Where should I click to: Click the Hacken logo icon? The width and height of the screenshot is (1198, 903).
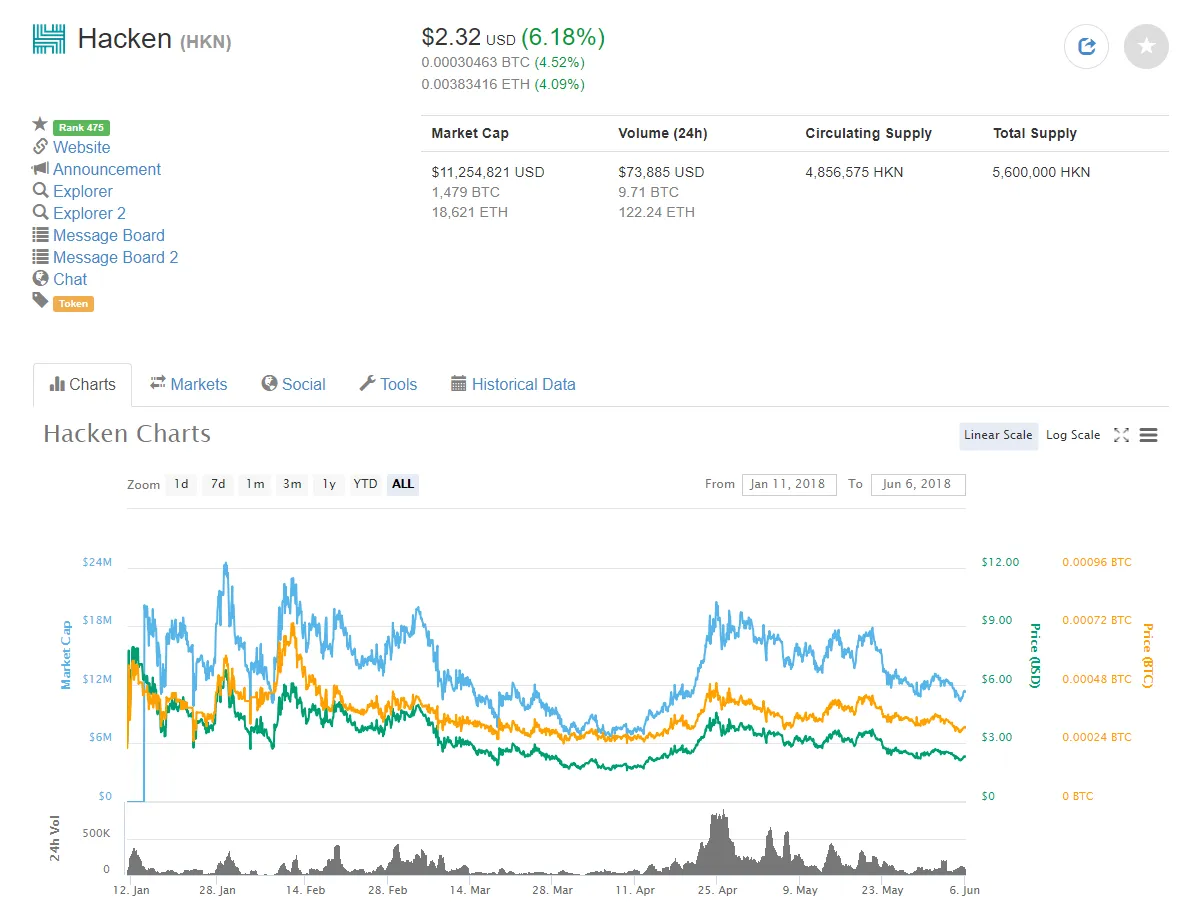(x=49, y=39)
